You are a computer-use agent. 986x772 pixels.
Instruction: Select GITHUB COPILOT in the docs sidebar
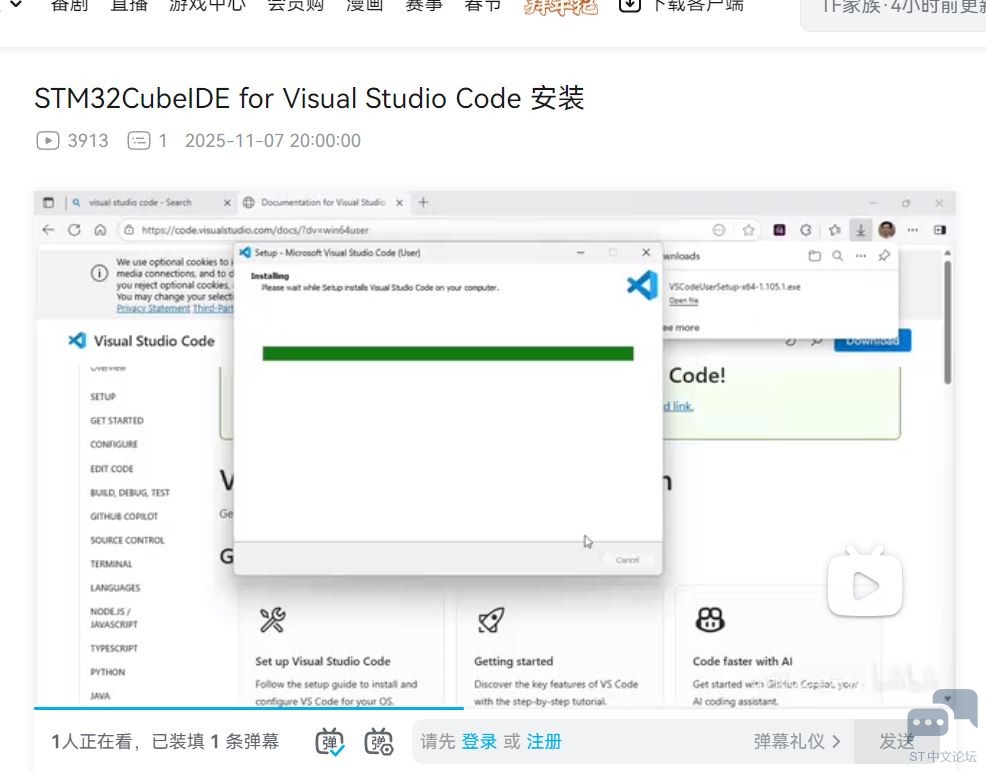[125, 517]
